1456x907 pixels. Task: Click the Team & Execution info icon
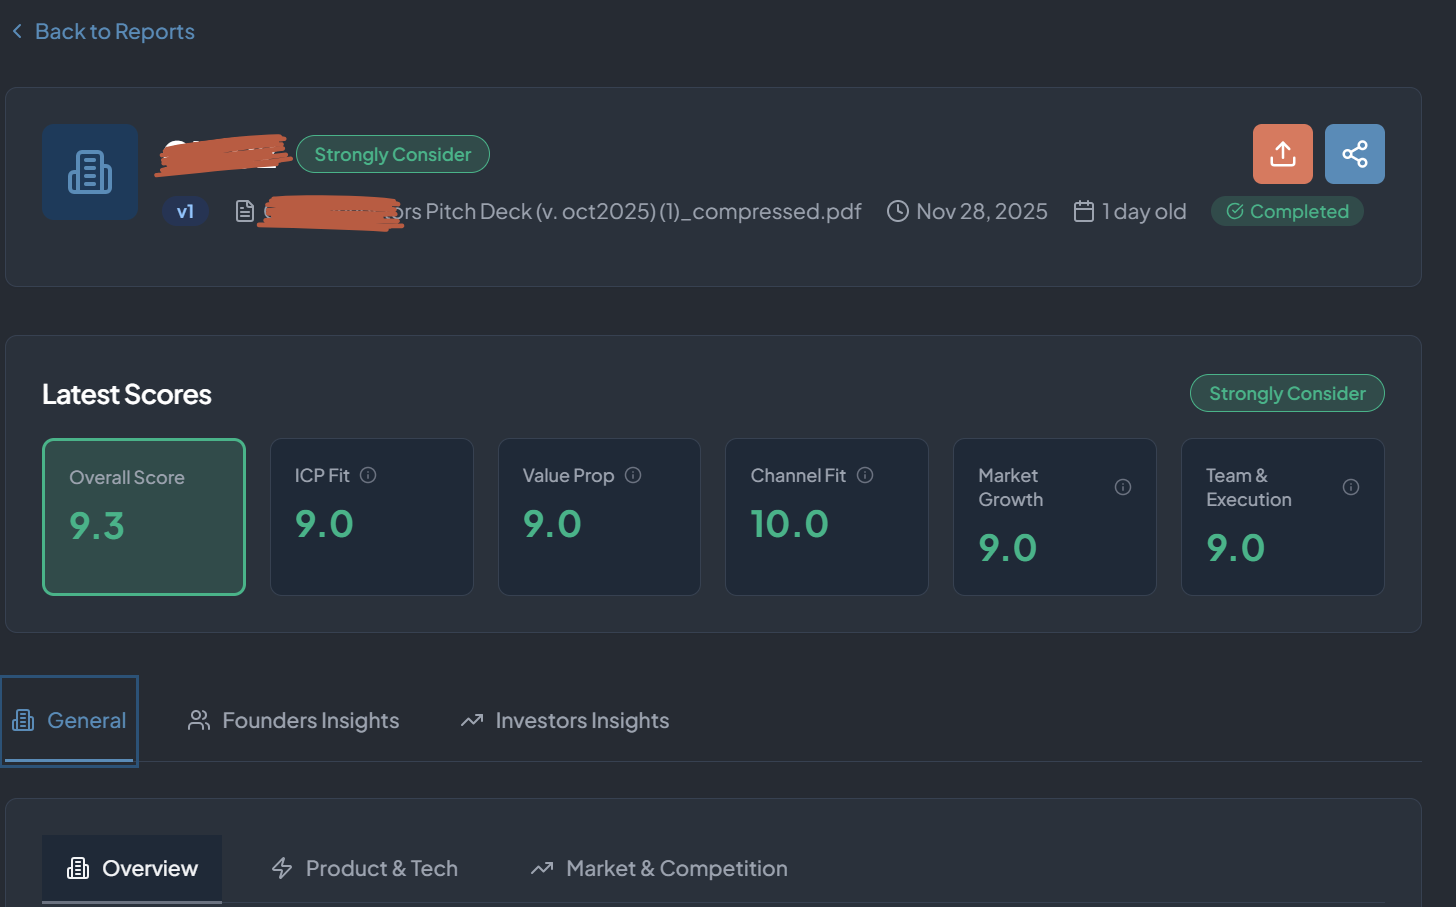pos(1350,487)
